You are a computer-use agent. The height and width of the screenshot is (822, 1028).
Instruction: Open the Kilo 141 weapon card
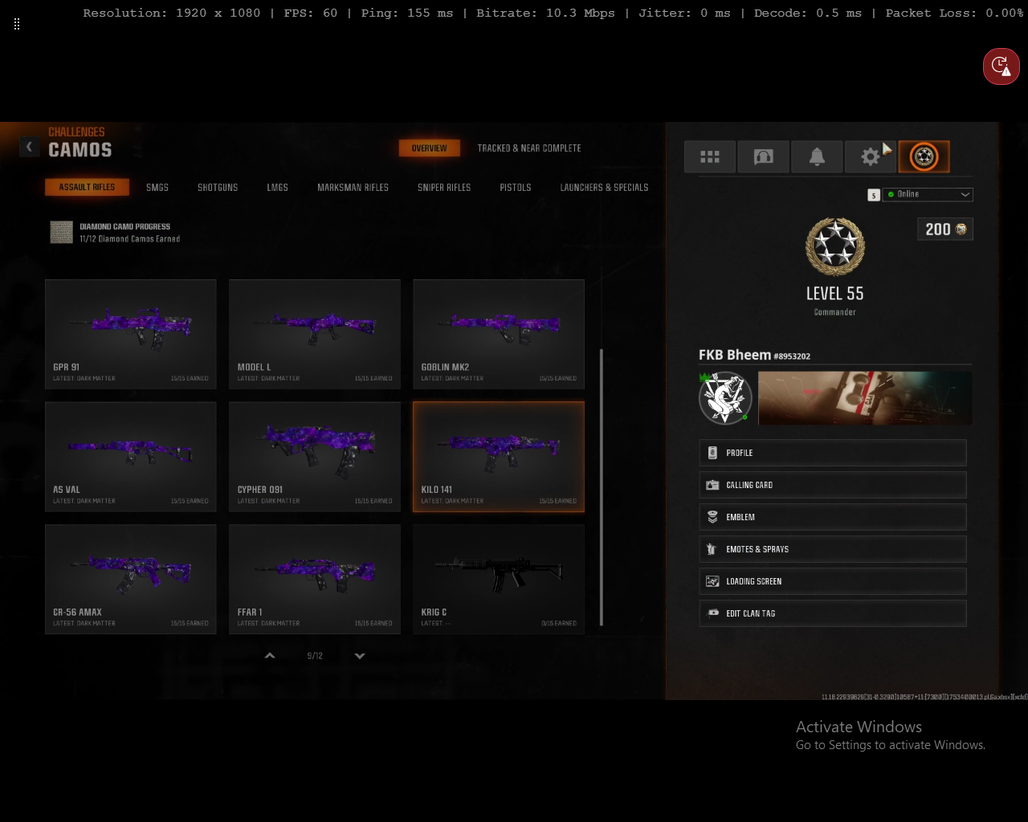coord(499,457)
